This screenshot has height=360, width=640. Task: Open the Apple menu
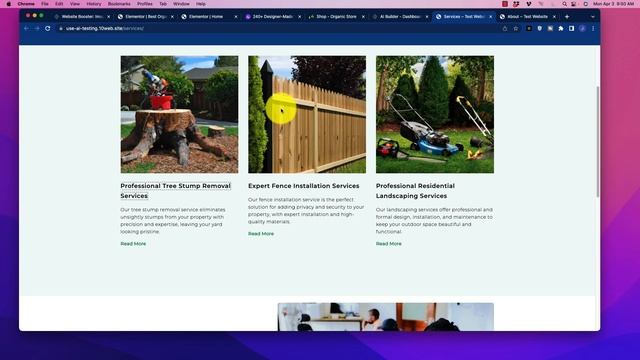pyautogui.click(x=9, y=4)
